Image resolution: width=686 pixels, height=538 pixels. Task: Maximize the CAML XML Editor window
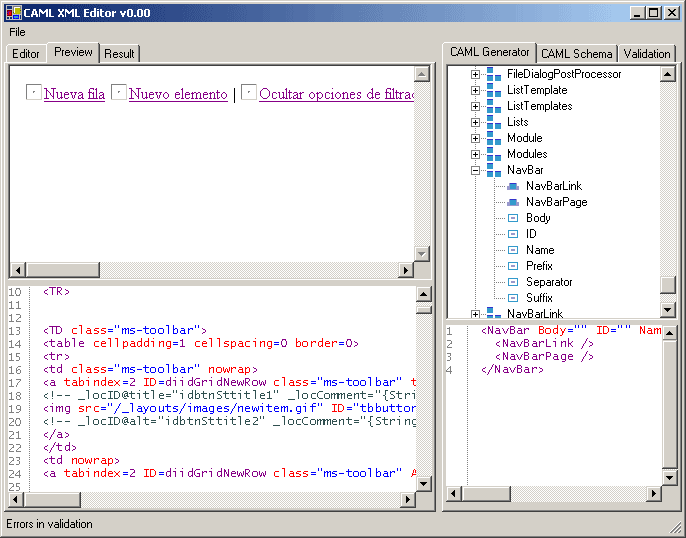click(x=653, y=13)
